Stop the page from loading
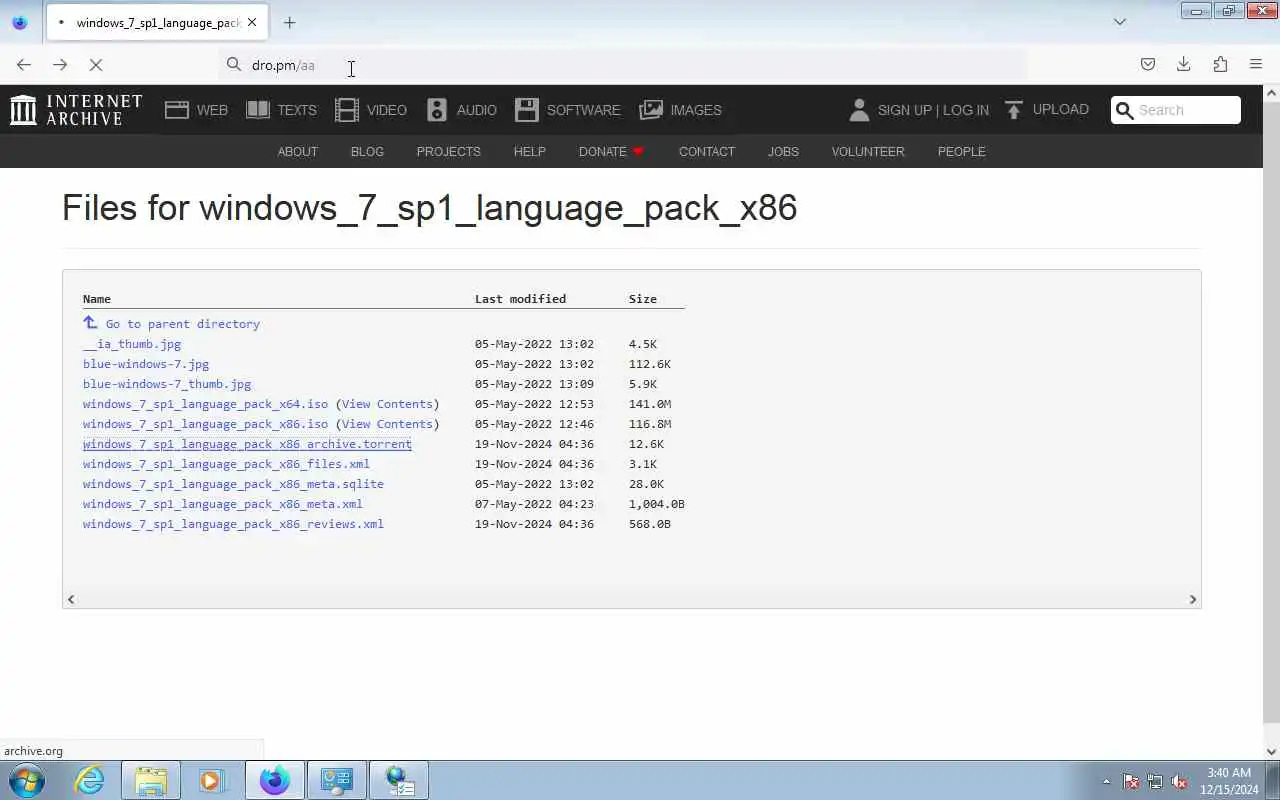 (96, 65)
